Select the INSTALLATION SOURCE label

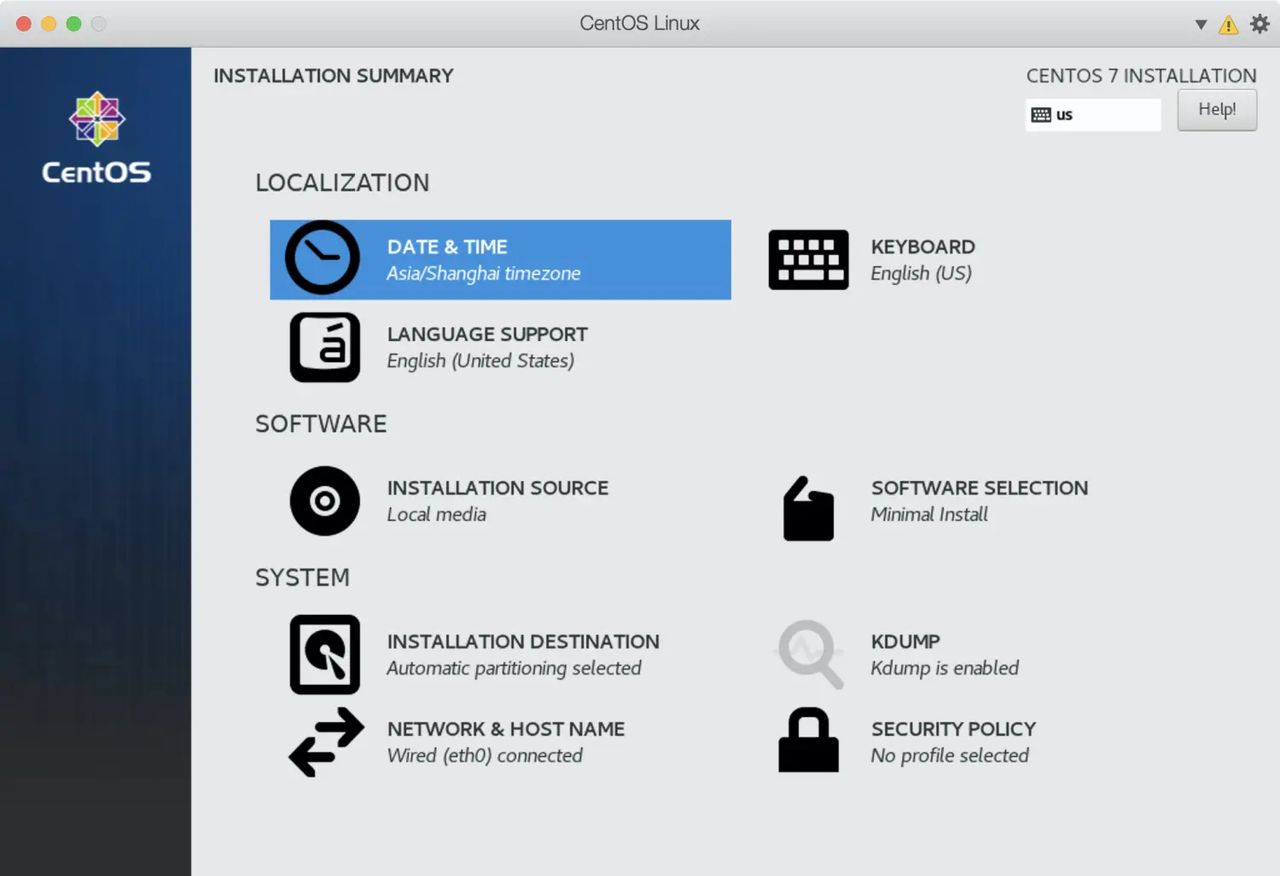coord(498,488)
